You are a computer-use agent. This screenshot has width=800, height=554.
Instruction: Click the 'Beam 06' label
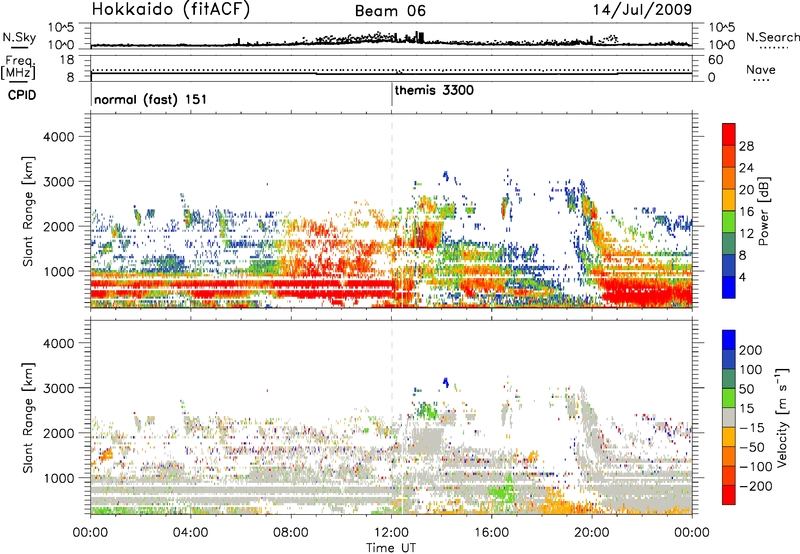pos(390,11)
